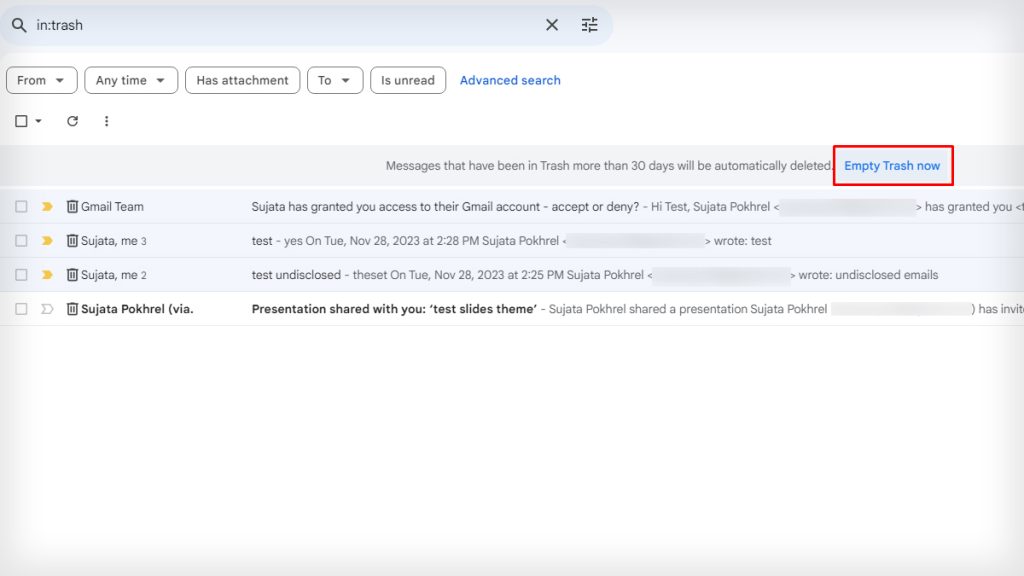The height and width of the screenshot is (576, 1024).
Task: Click the trash icon next to Gmail Team
Action: pos(72,206)
